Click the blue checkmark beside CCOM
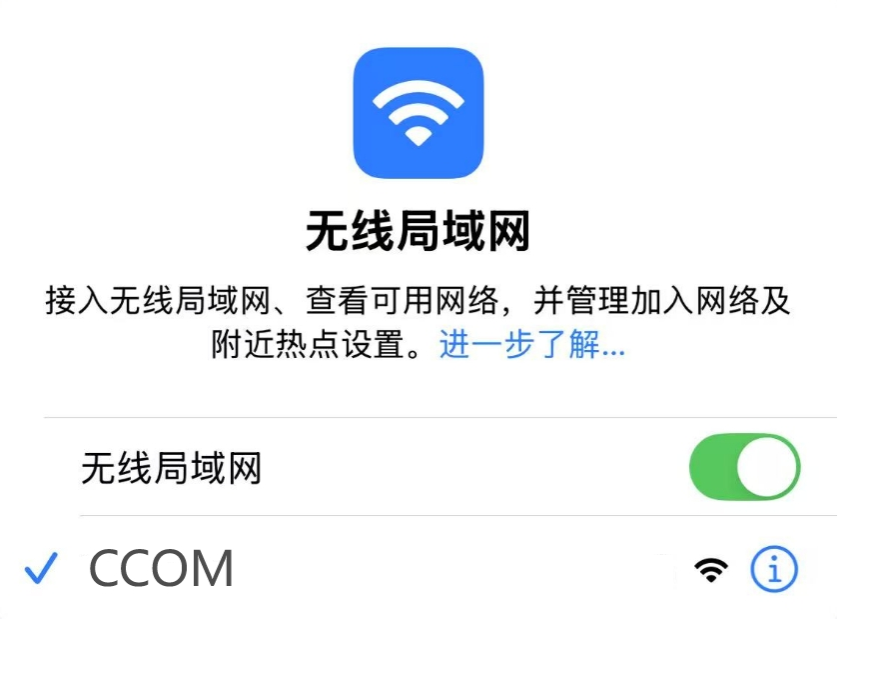Screen dimensions: 872x677 [41, 568]
